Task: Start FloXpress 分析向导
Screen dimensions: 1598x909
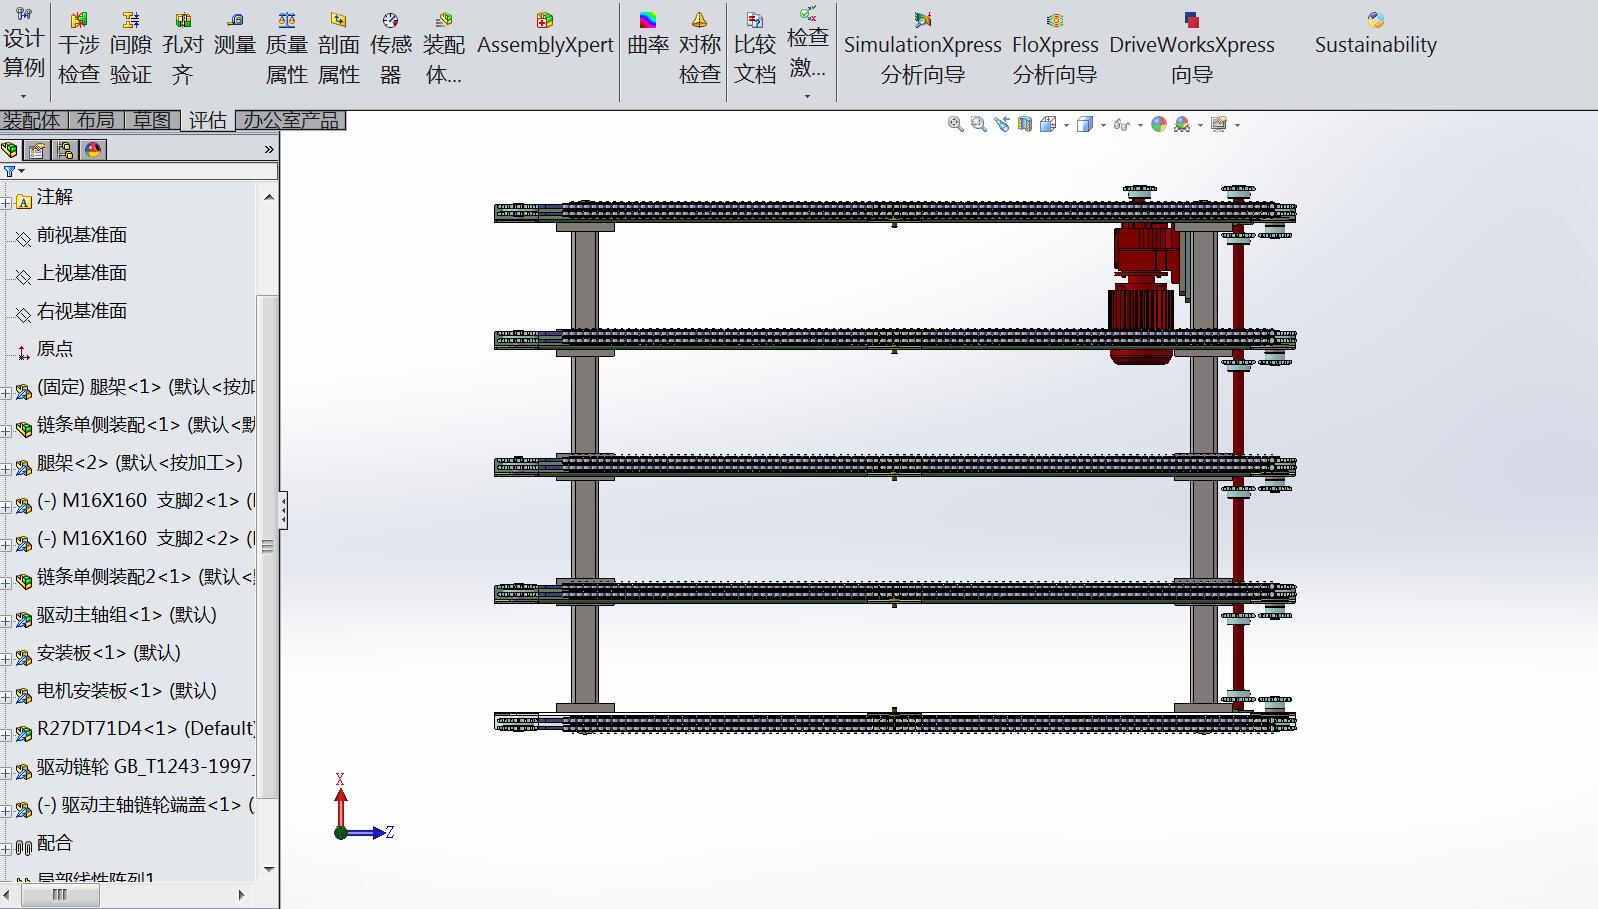Action: pos(1055,47)
